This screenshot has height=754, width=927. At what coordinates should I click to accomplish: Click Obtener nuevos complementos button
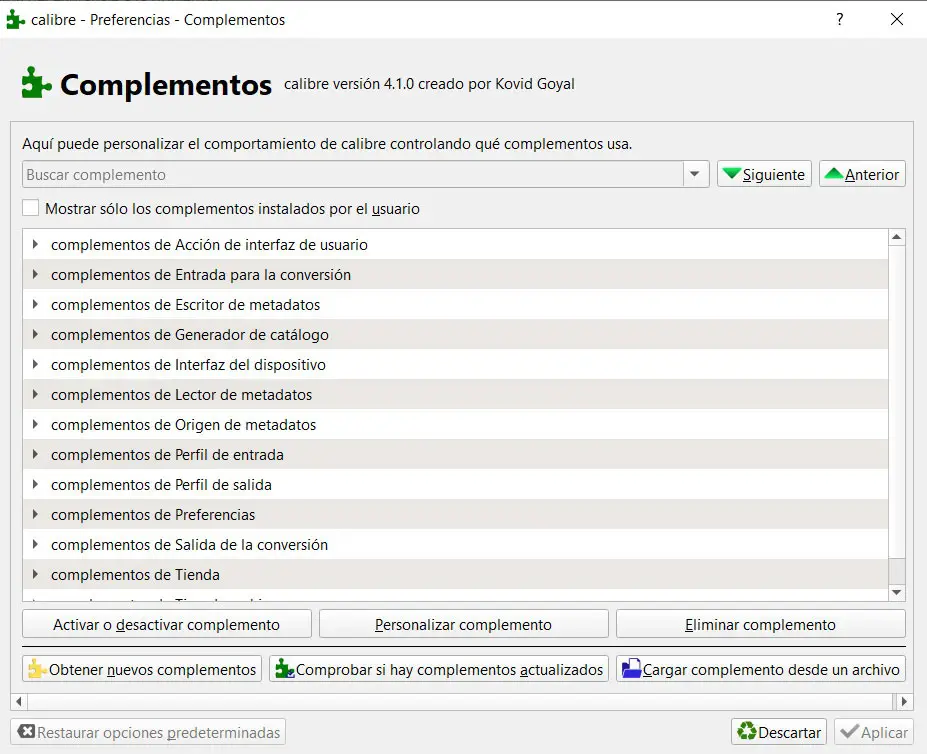142,669
